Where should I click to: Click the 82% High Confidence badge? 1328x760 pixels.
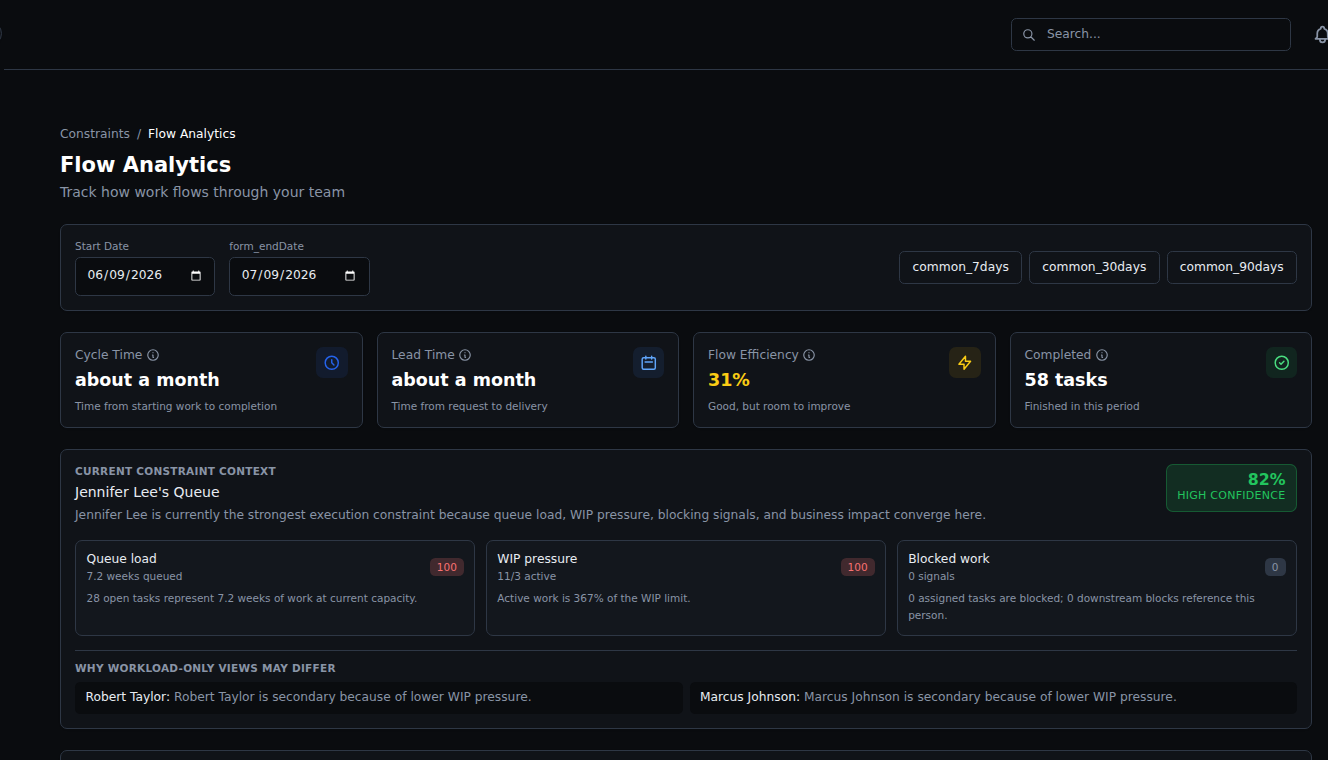1231,488
